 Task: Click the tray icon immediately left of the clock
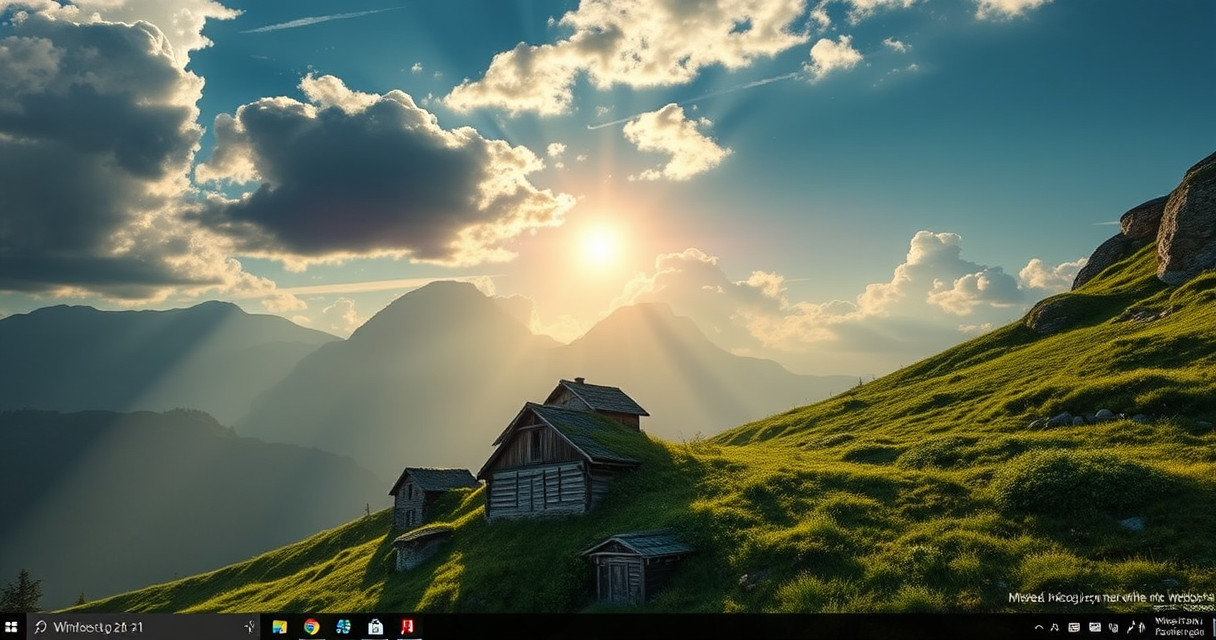[x=1142, y=627]
